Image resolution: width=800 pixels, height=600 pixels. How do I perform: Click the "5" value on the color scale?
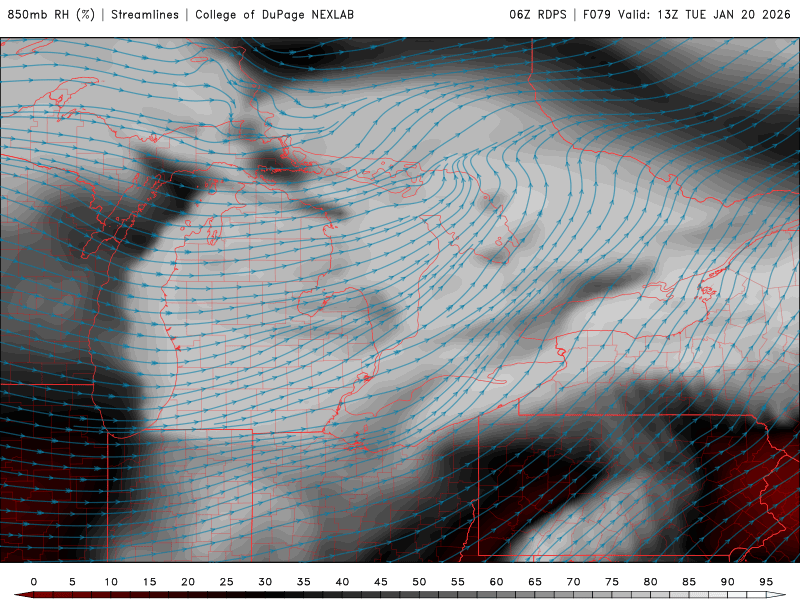click(x=72, y=582)
